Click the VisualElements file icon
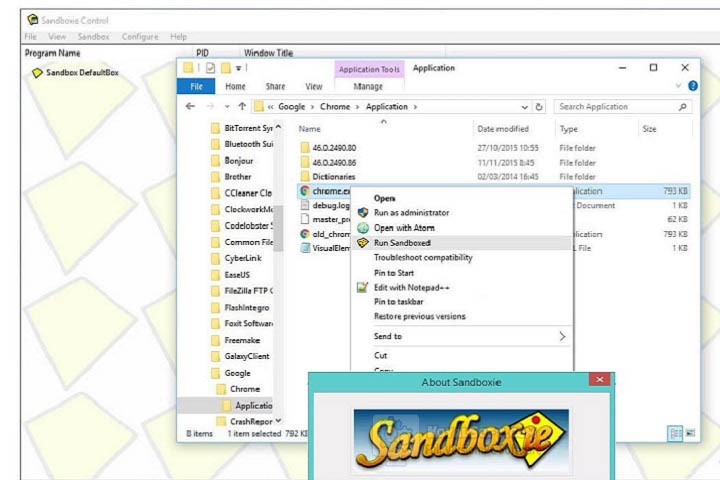Image resolution: width=720 pixels, height=480 pixels. coord(304,248)
